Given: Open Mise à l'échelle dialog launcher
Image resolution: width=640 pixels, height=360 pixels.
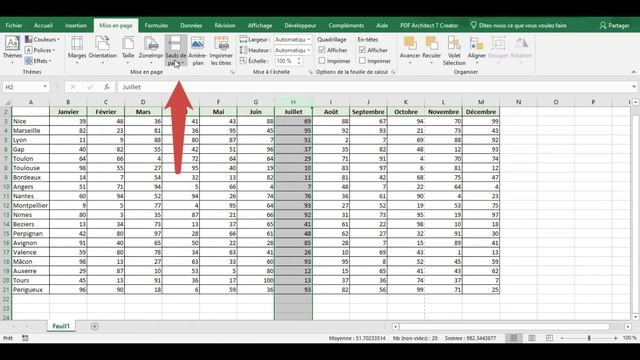Looking at the screenshot, I should click(x=310, y=72).
